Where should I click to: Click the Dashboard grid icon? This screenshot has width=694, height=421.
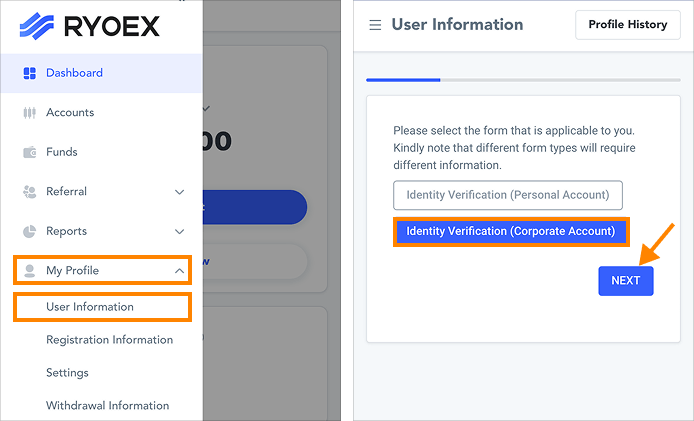29,73
